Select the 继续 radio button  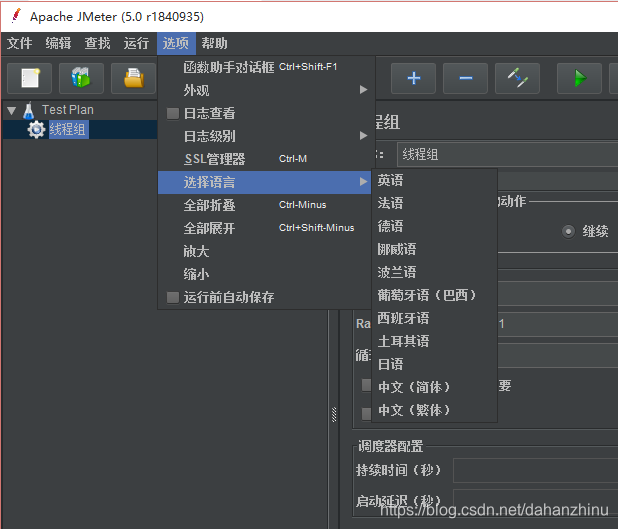click(568, 231)
